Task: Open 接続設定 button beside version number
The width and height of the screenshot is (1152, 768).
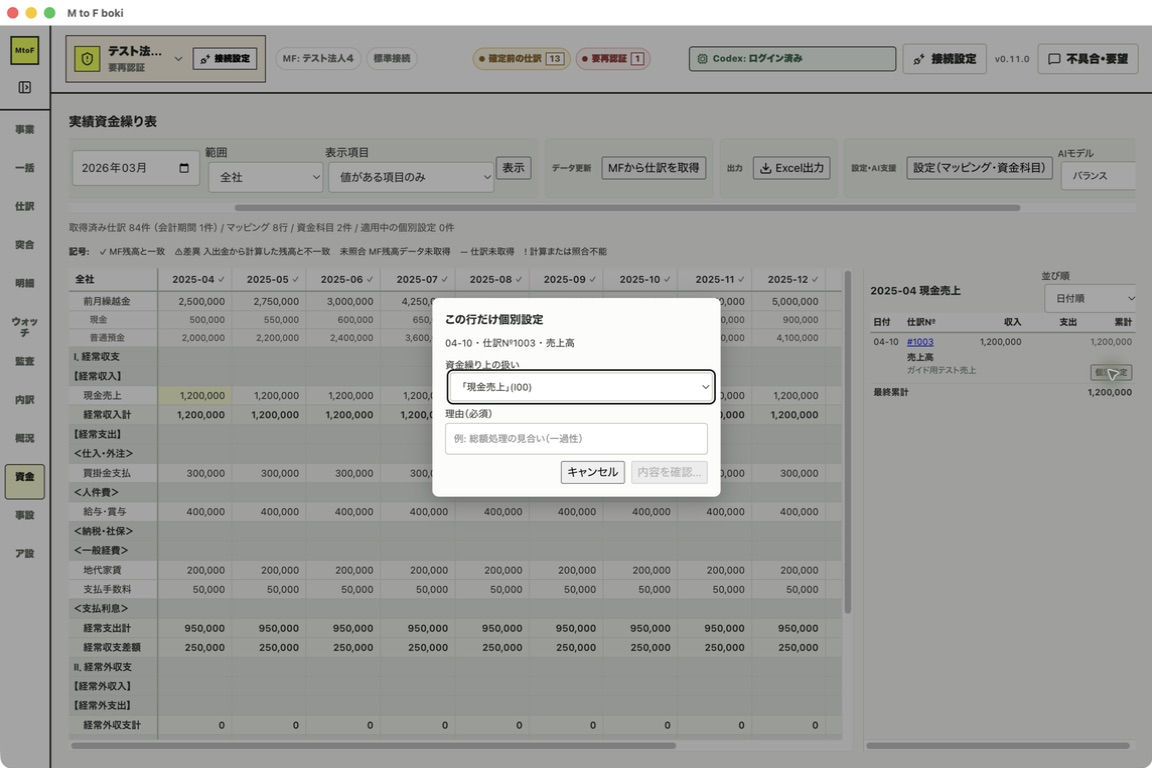Action: (x=945, y=59)
